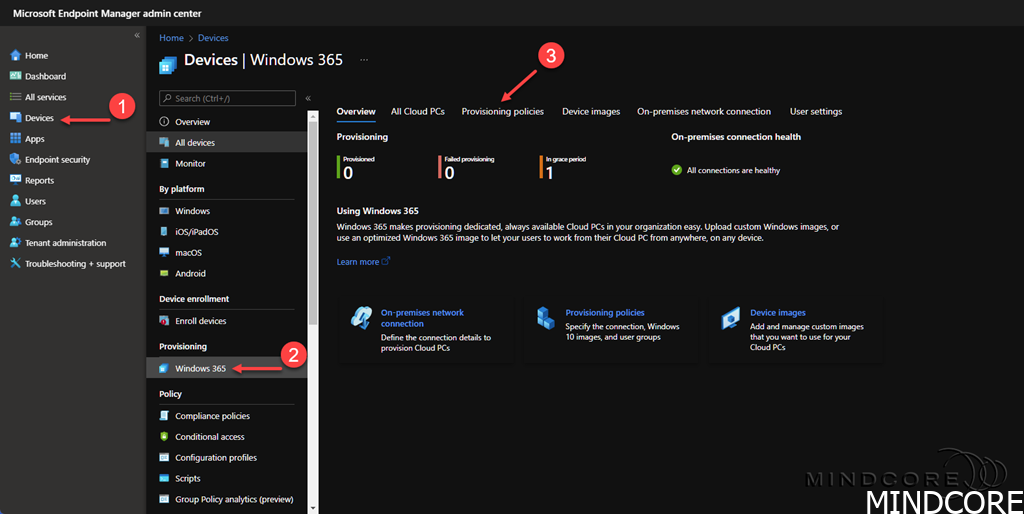This screenshot has height=514, width=1024.
Task: Click the On-premises network connection tile icon
Action: [x=361, y=318]
